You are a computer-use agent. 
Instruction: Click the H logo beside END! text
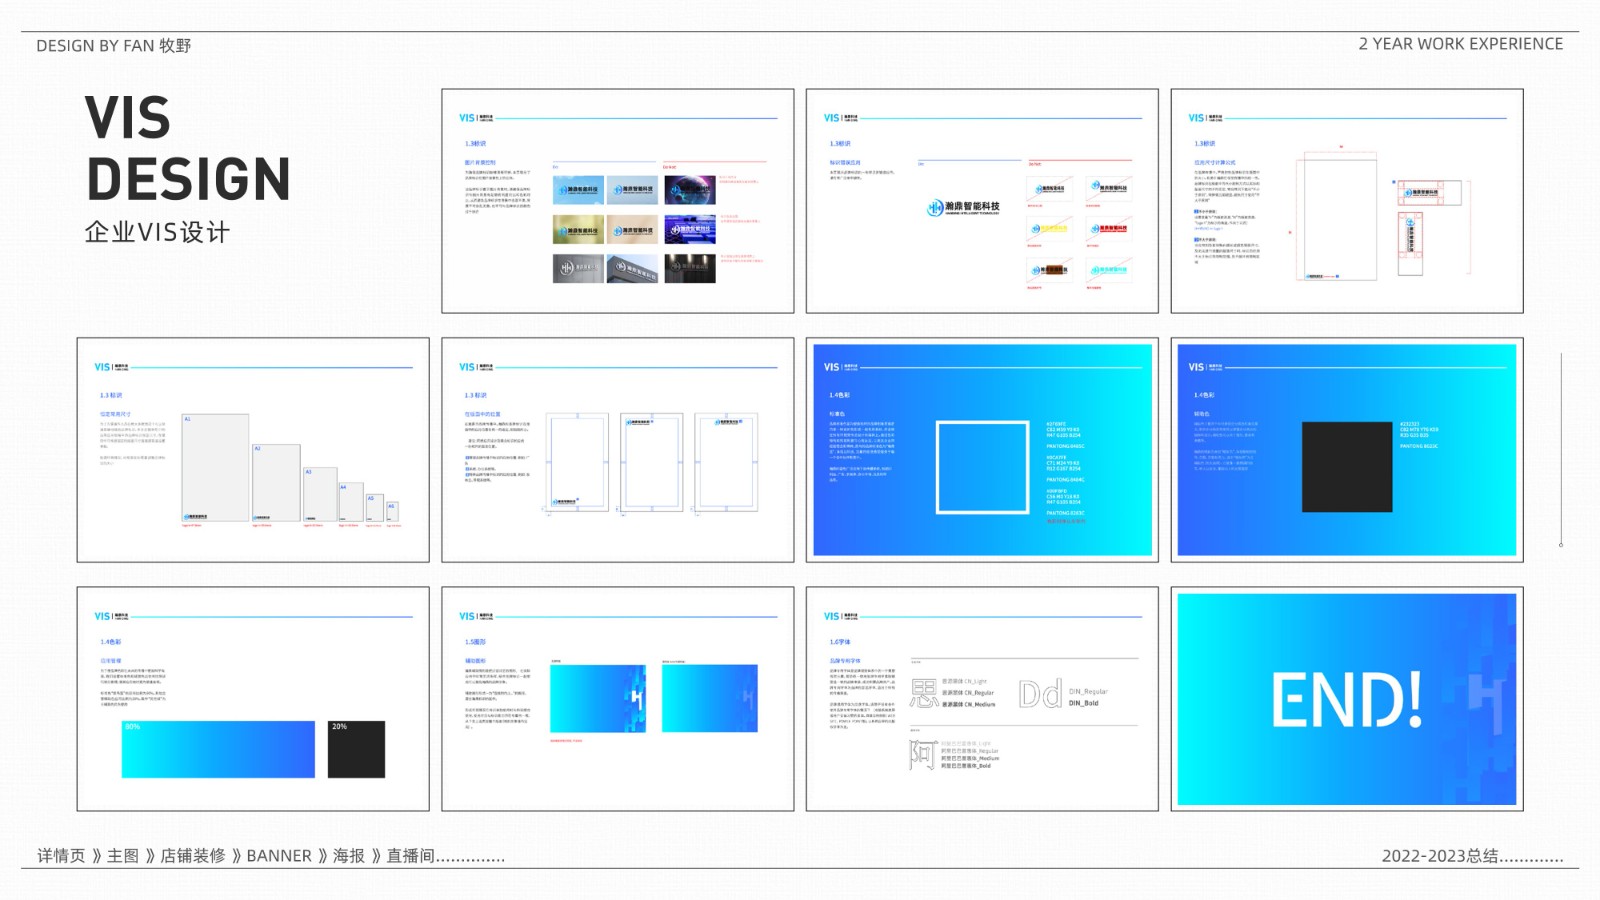(x=1487, y=700)
